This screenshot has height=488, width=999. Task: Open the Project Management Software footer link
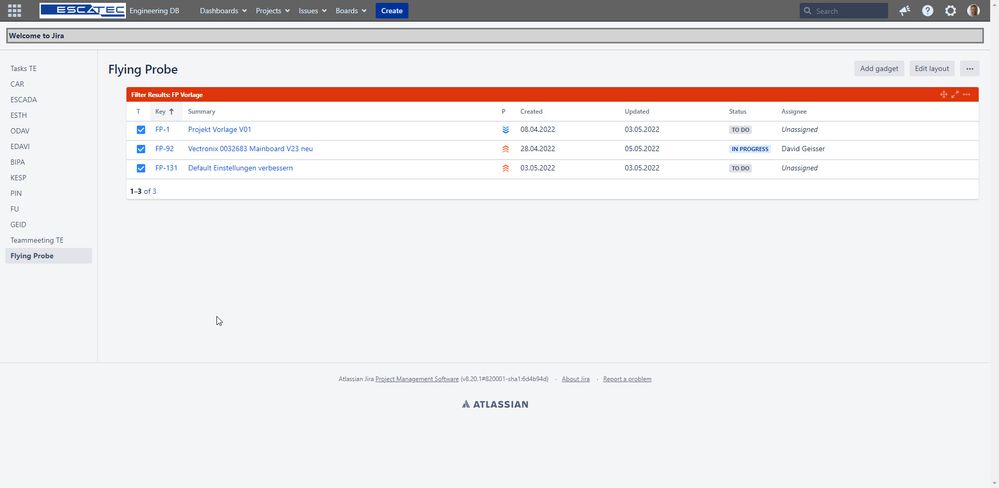tap(417, 379)
